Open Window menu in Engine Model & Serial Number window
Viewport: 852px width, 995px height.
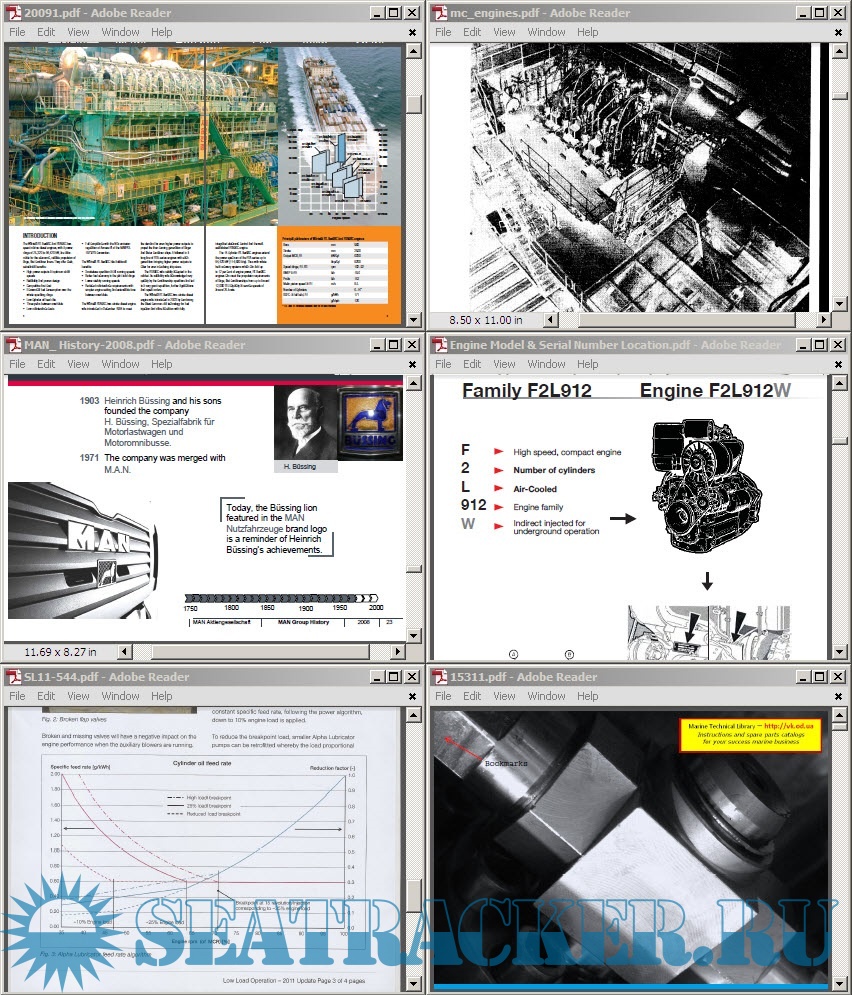[x=546, y=364]
